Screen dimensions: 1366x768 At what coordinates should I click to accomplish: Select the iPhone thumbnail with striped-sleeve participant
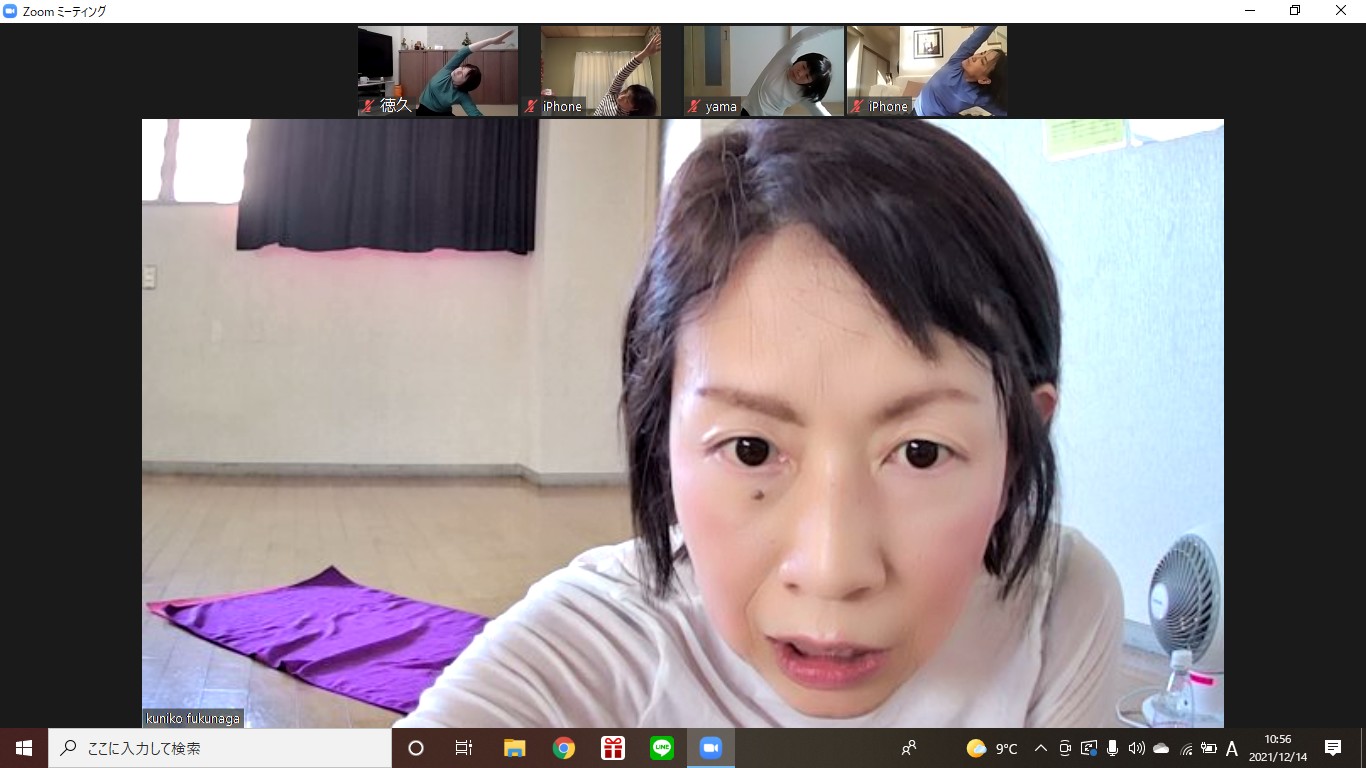pos(601,71)
